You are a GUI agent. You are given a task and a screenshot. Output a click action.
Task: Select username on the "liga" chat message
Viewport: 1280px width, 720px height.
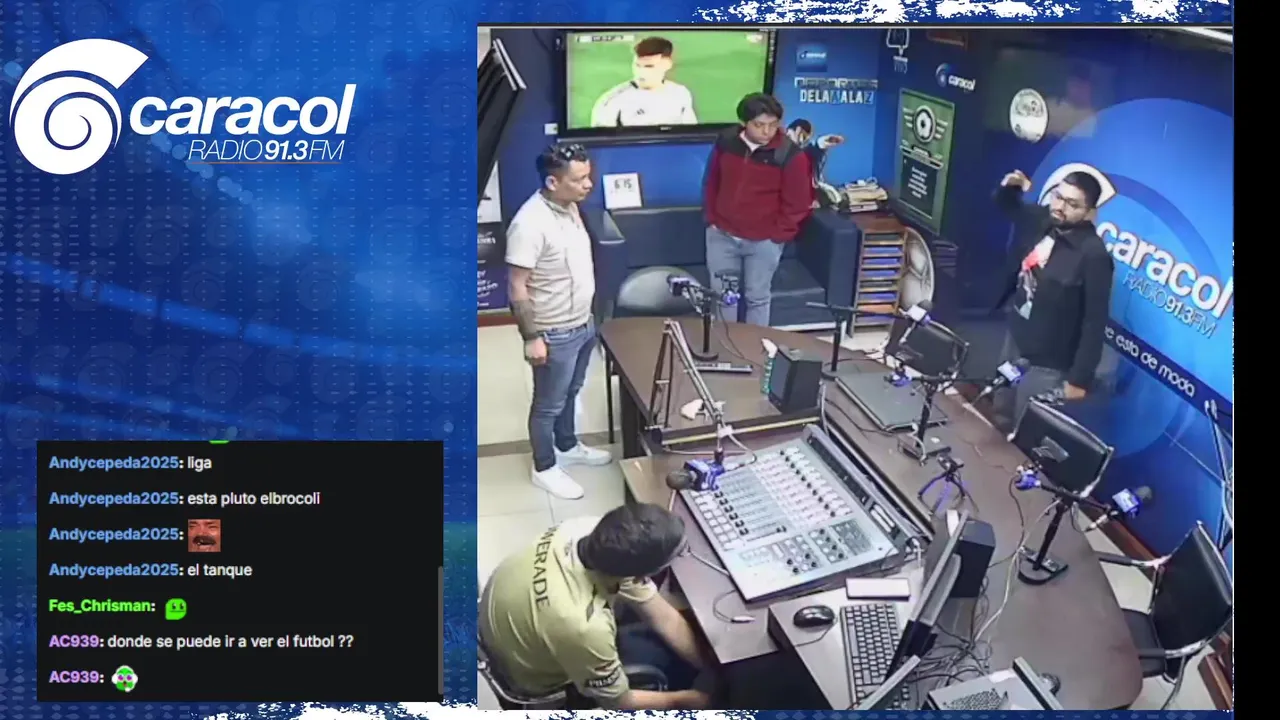(x=115, y=463)
